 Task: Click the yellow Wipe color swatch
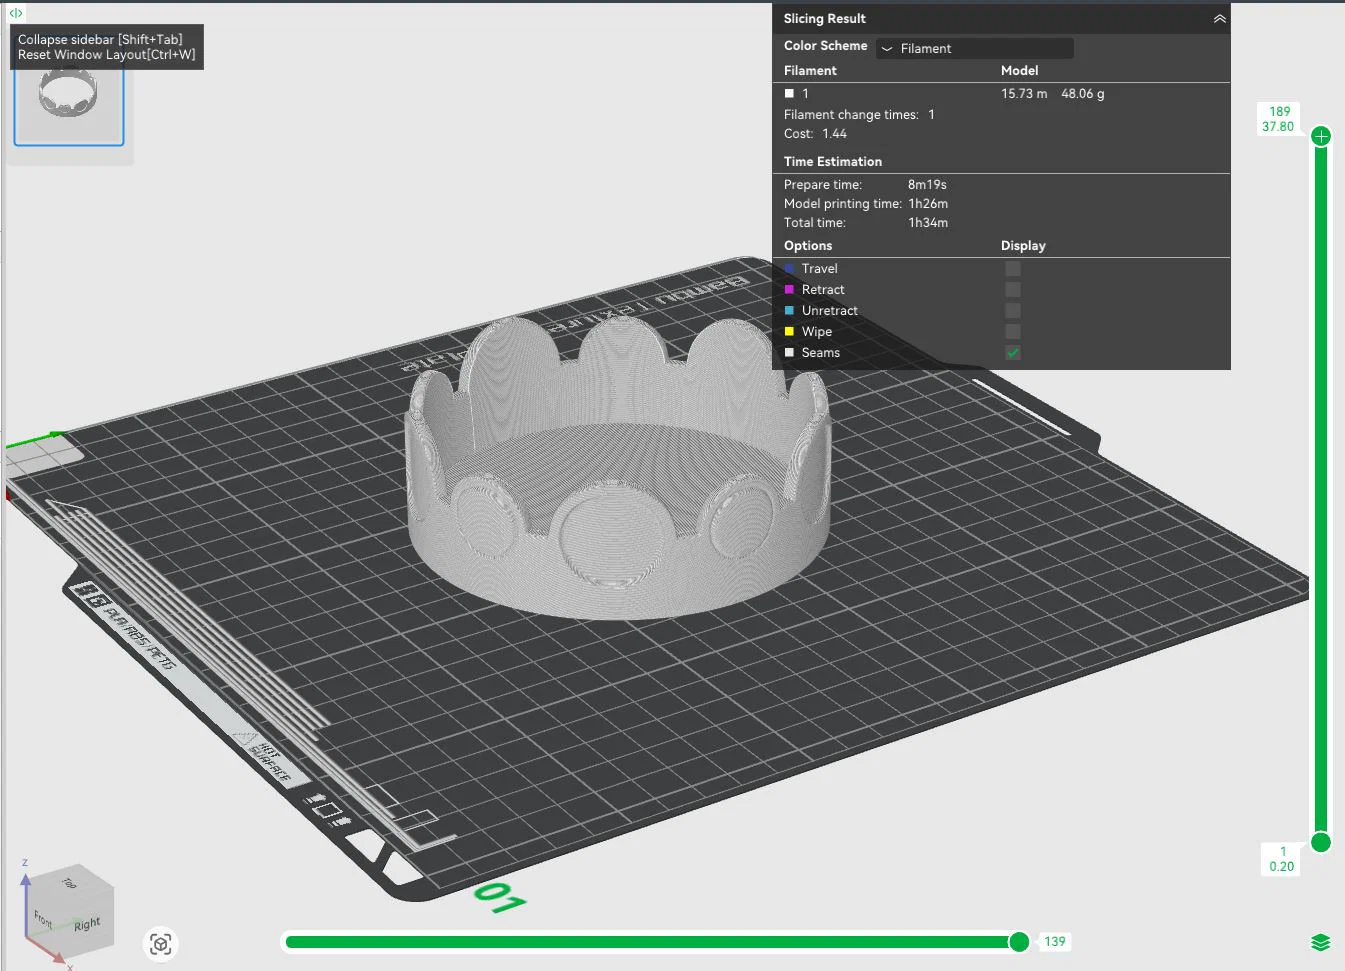pyautogui.click(x=789, y=331)
